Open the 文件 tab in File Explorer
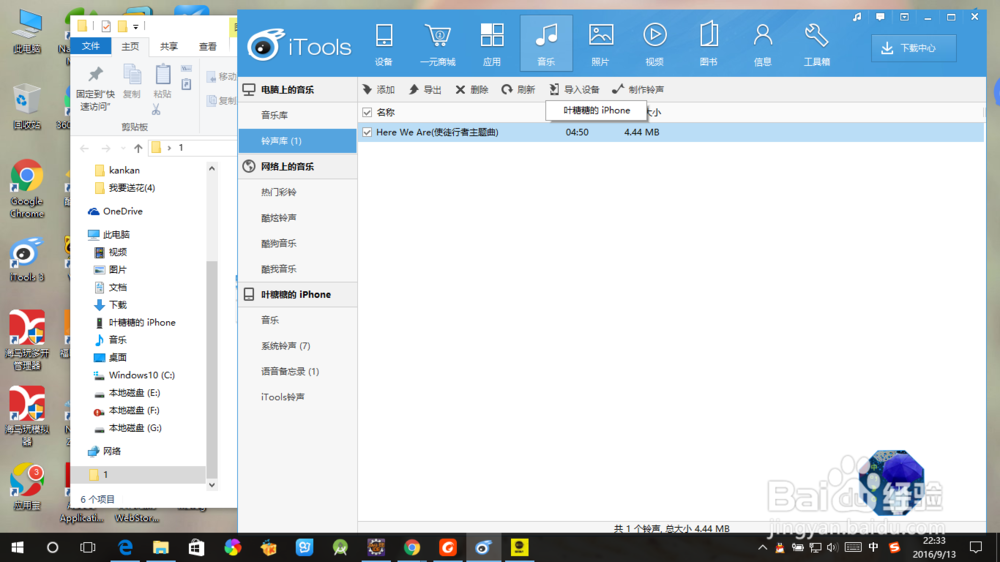Screen dimensions: 1000x562 [x=91, y=46]
